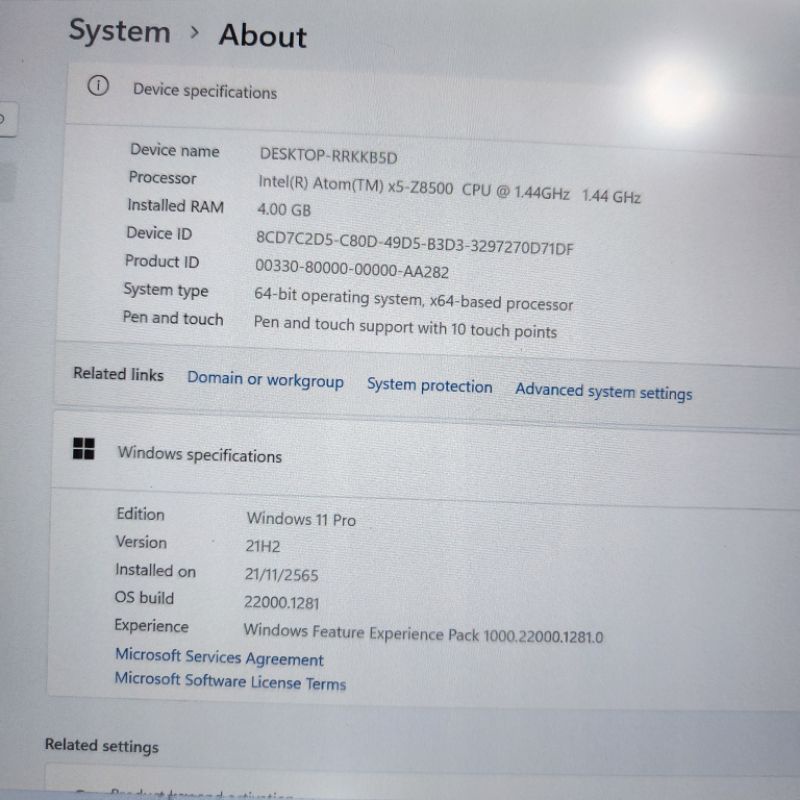Open the partially visible Product key and activation item
Screen dimensions: 800x800
[200, 793]
